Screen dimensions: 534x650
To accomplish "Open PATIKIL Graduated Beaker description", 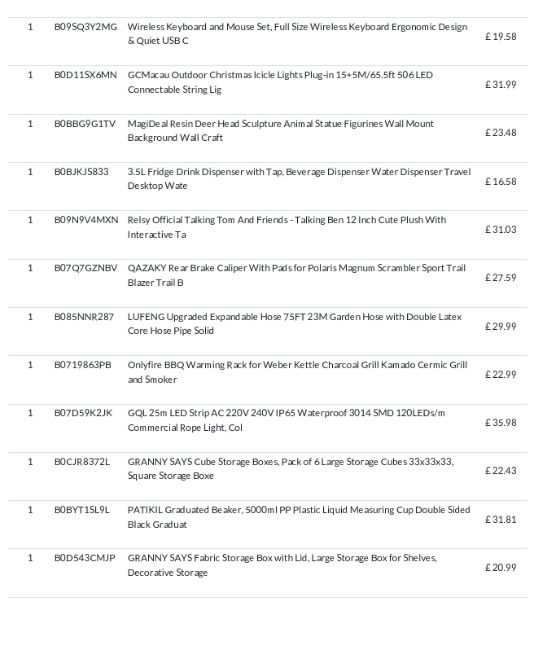I will tap(299, 517).
